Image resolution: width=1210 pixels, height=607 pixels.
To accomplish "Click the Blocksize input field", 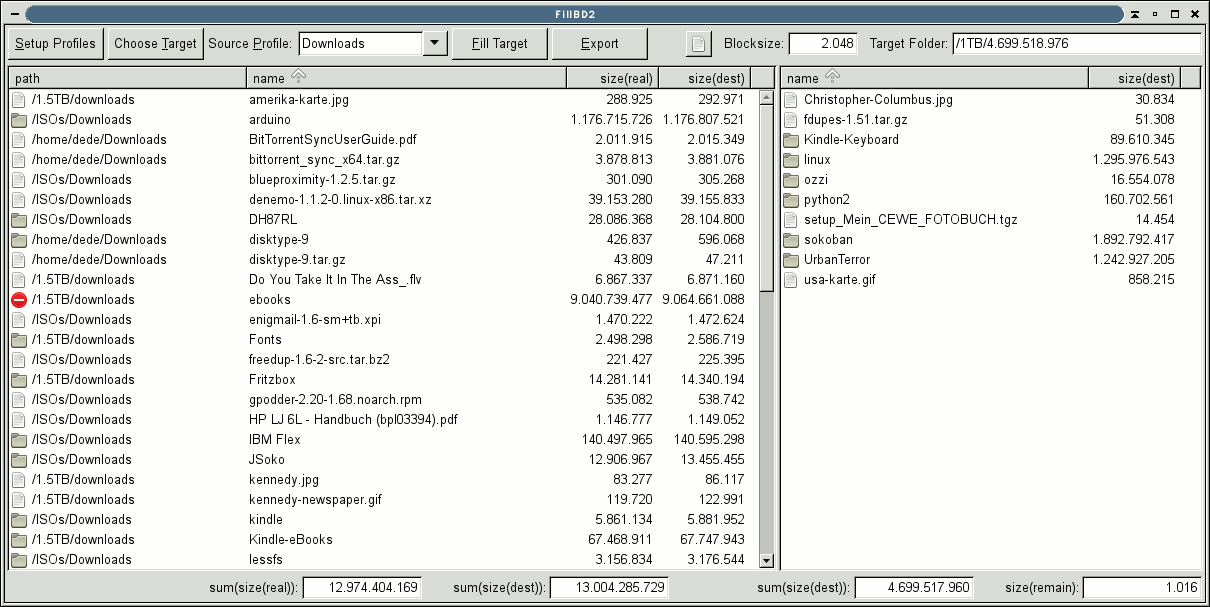I will pyautogui.click(x=823, y=44).
